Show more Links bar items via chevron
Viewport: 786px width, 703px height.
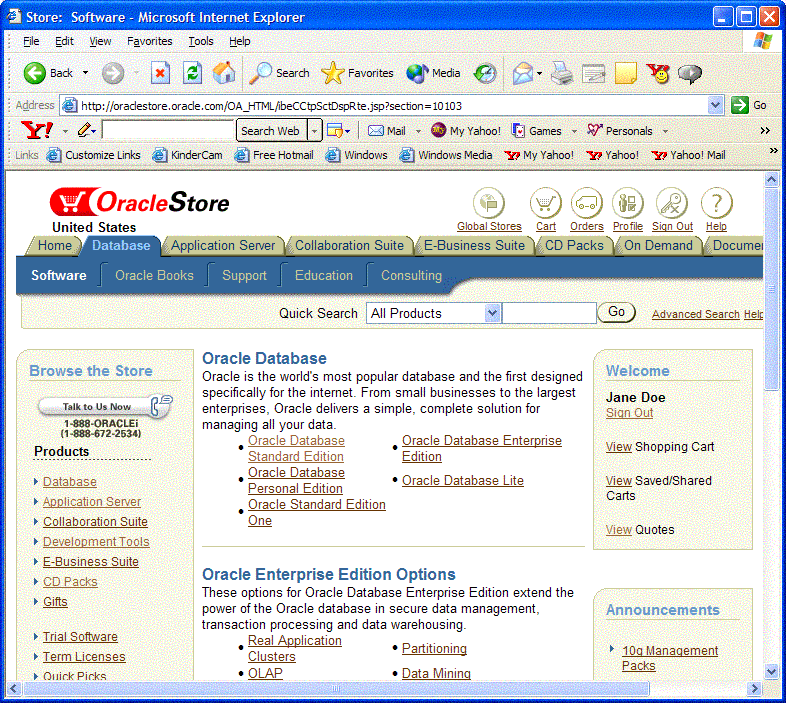(774, 150)
